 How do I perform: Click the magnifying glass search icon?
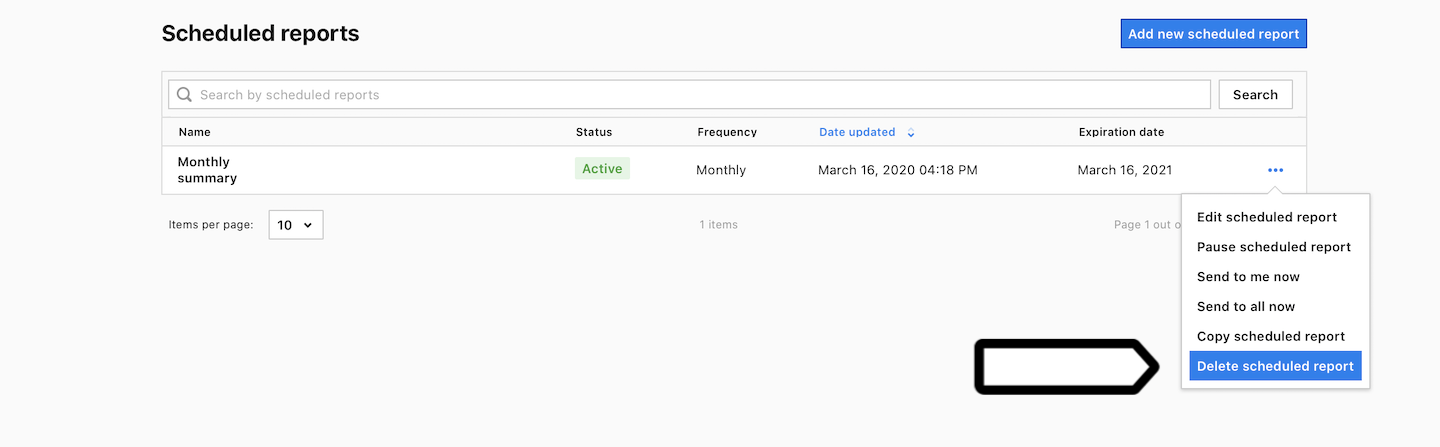tap(184, 95)
